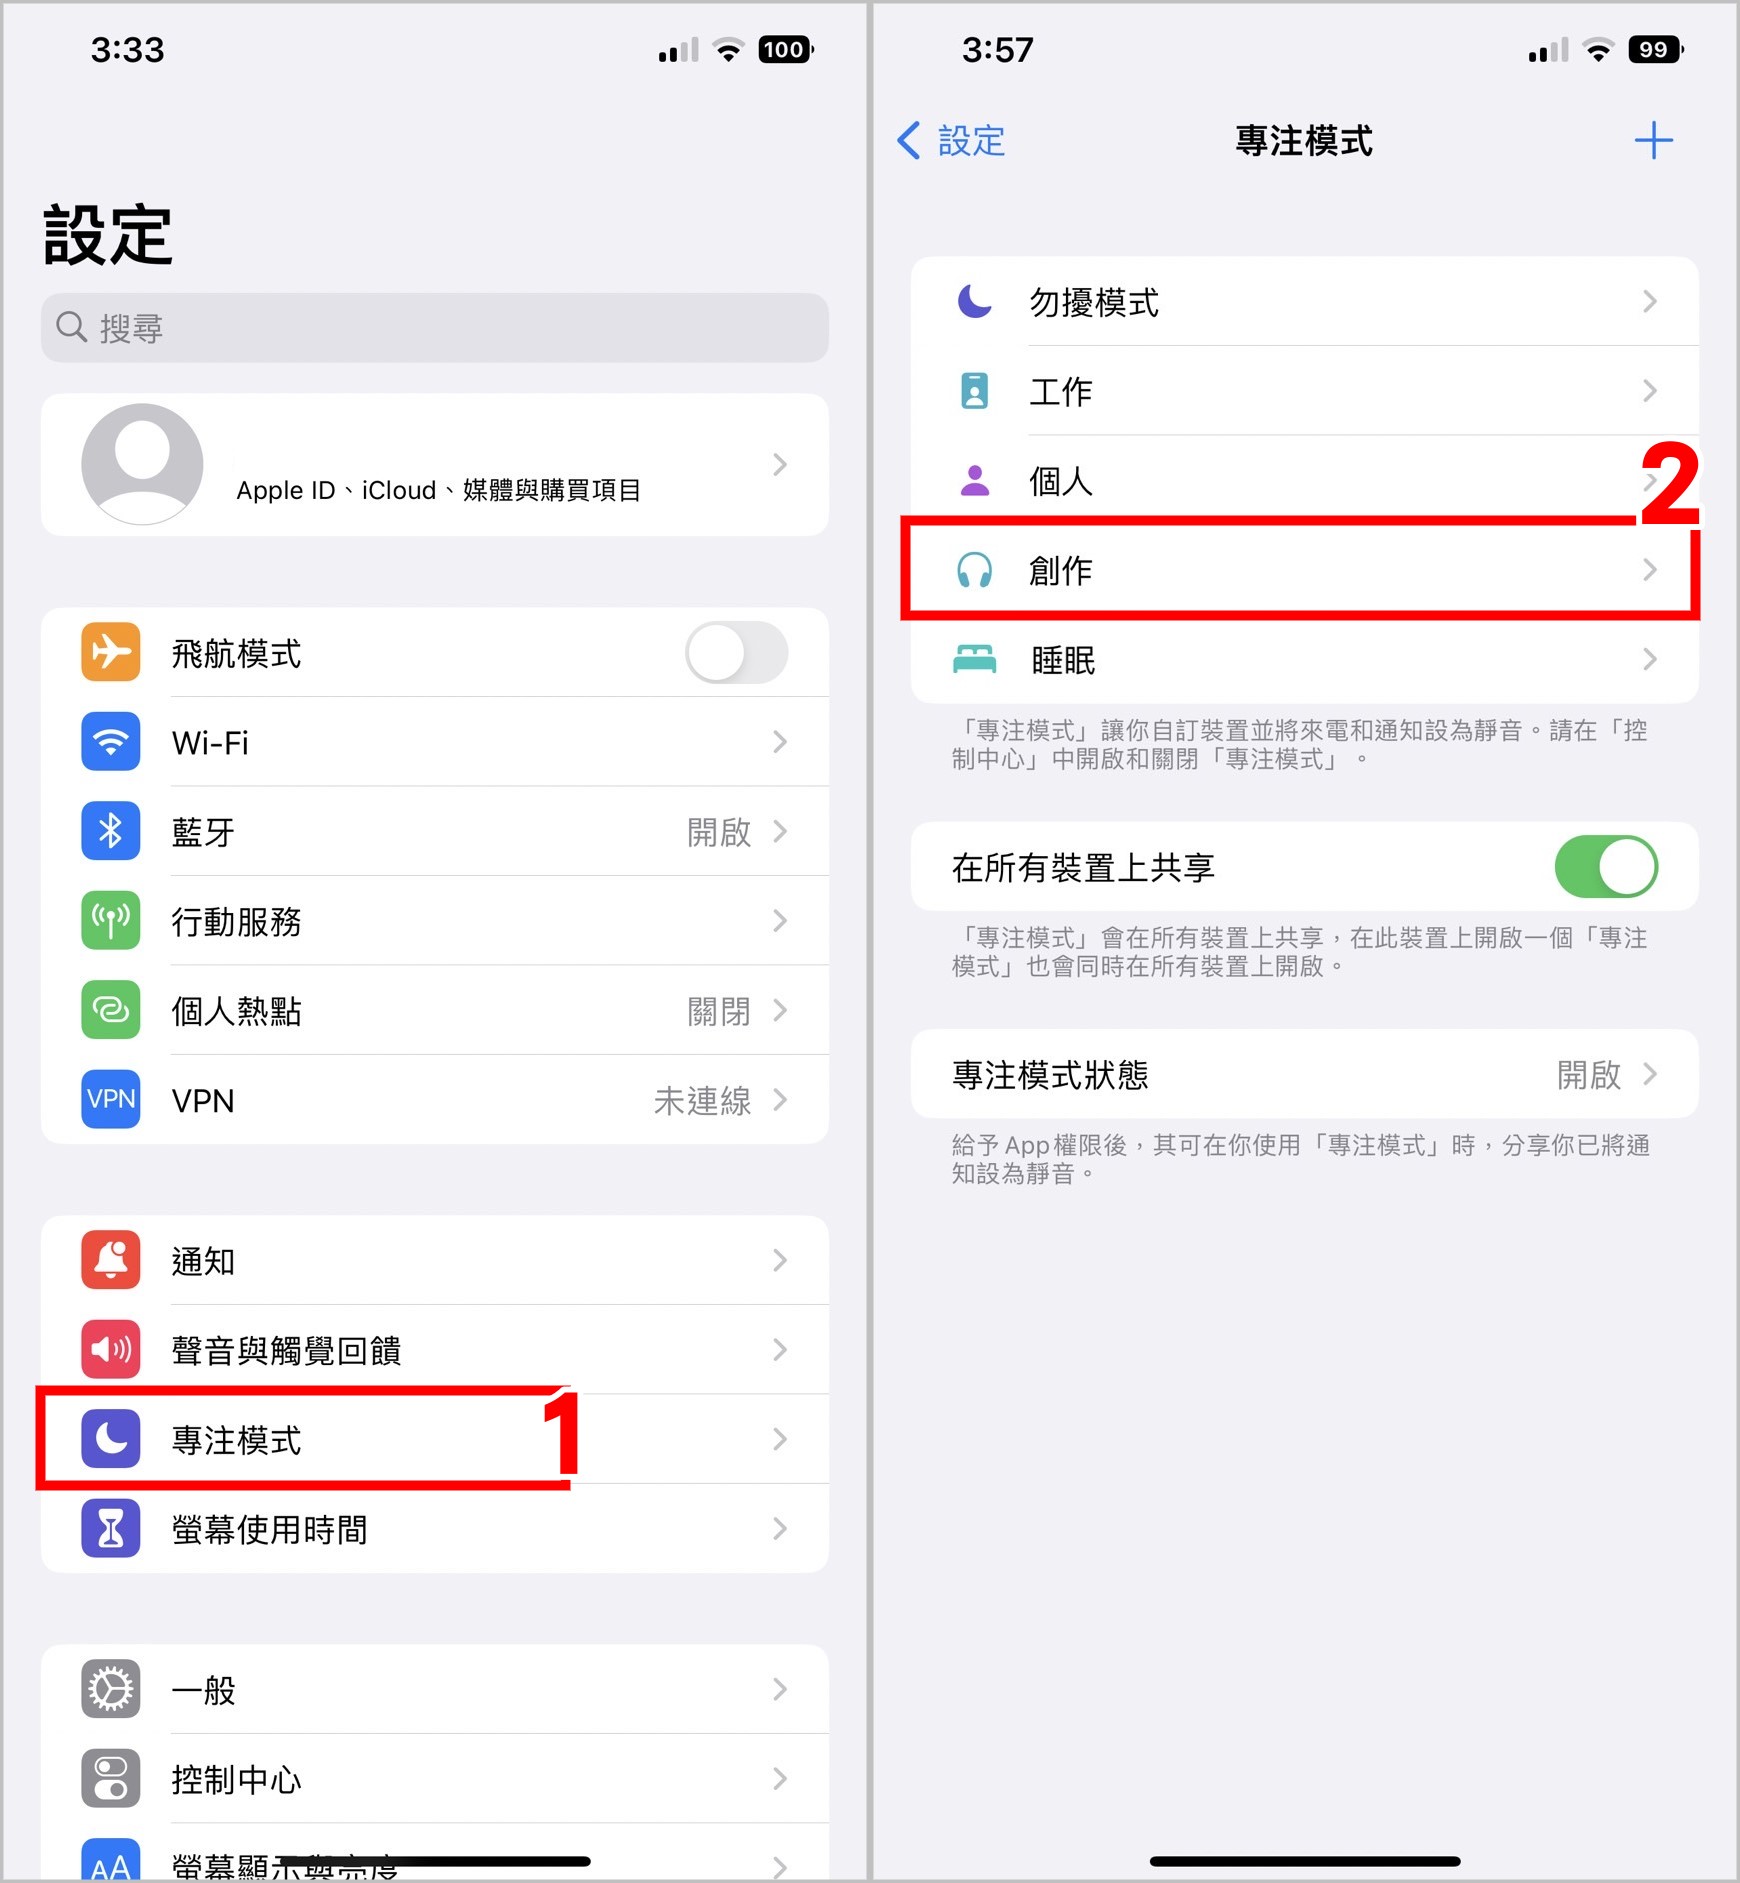The image size is (1740, 1883).
Task: Tap the bed icon for 睡眠
Action: 974,660
